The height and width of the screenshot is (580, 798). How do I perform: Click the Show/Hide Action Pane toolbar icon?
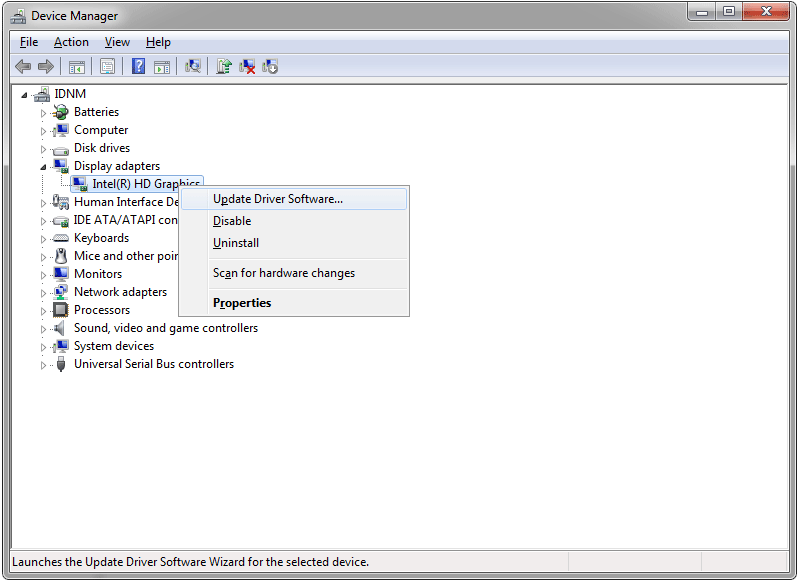(162, 67)
